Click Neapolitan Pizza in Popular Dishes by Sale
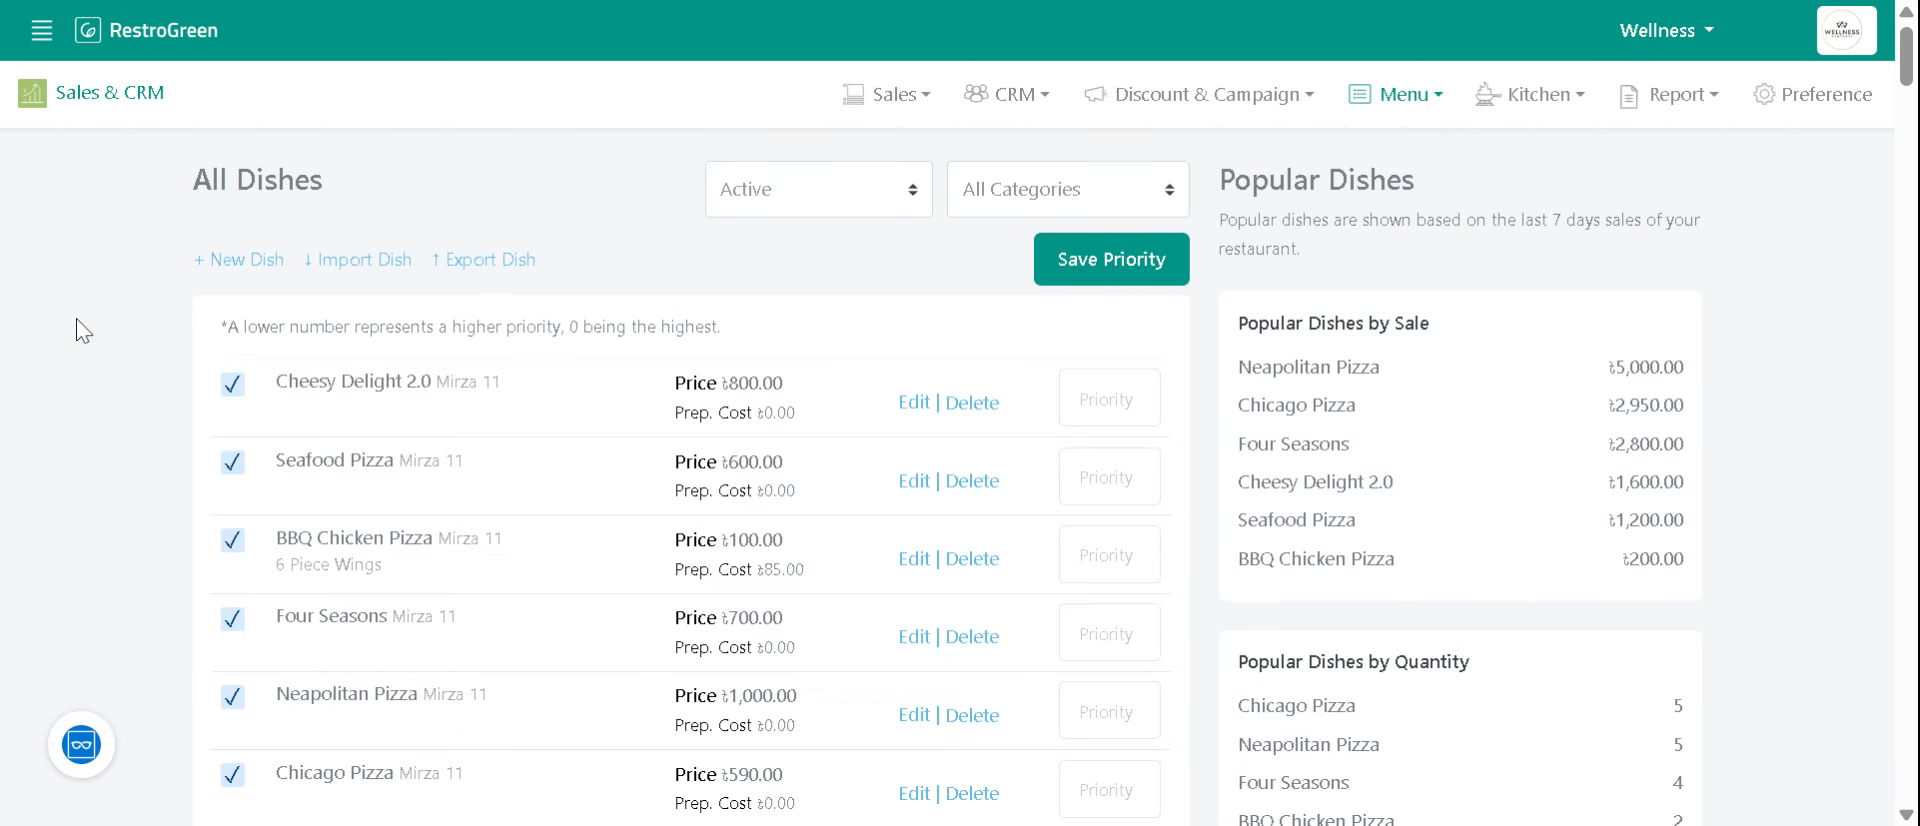Screen dimensions: 1920x826 coord(1308,367)
